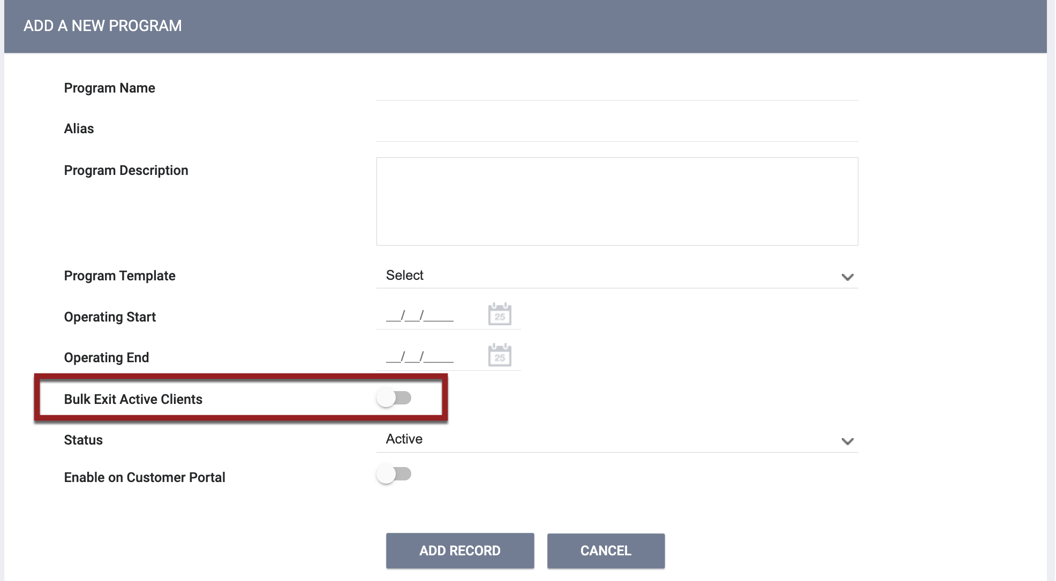Image resolution: width=1056 pixels, height=581 pixels.
Task: Open the Operating Start calendar picker
Action: pos(499,313)
